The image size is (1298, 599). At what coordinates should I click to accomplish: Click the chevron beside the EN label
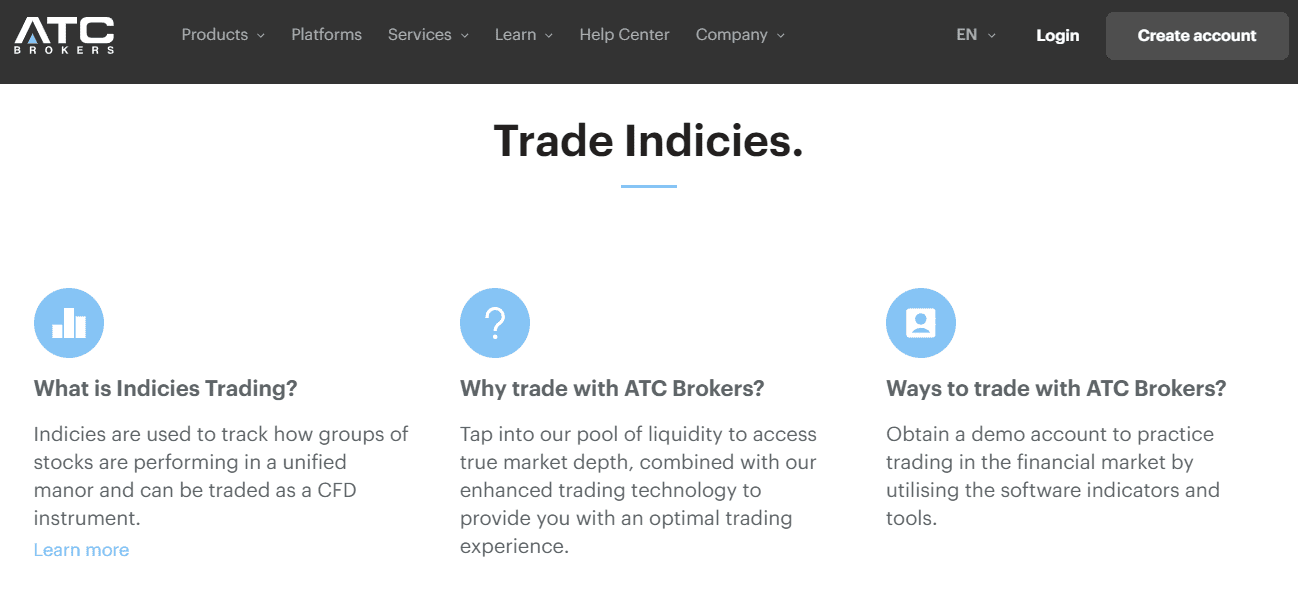point(991,35)
